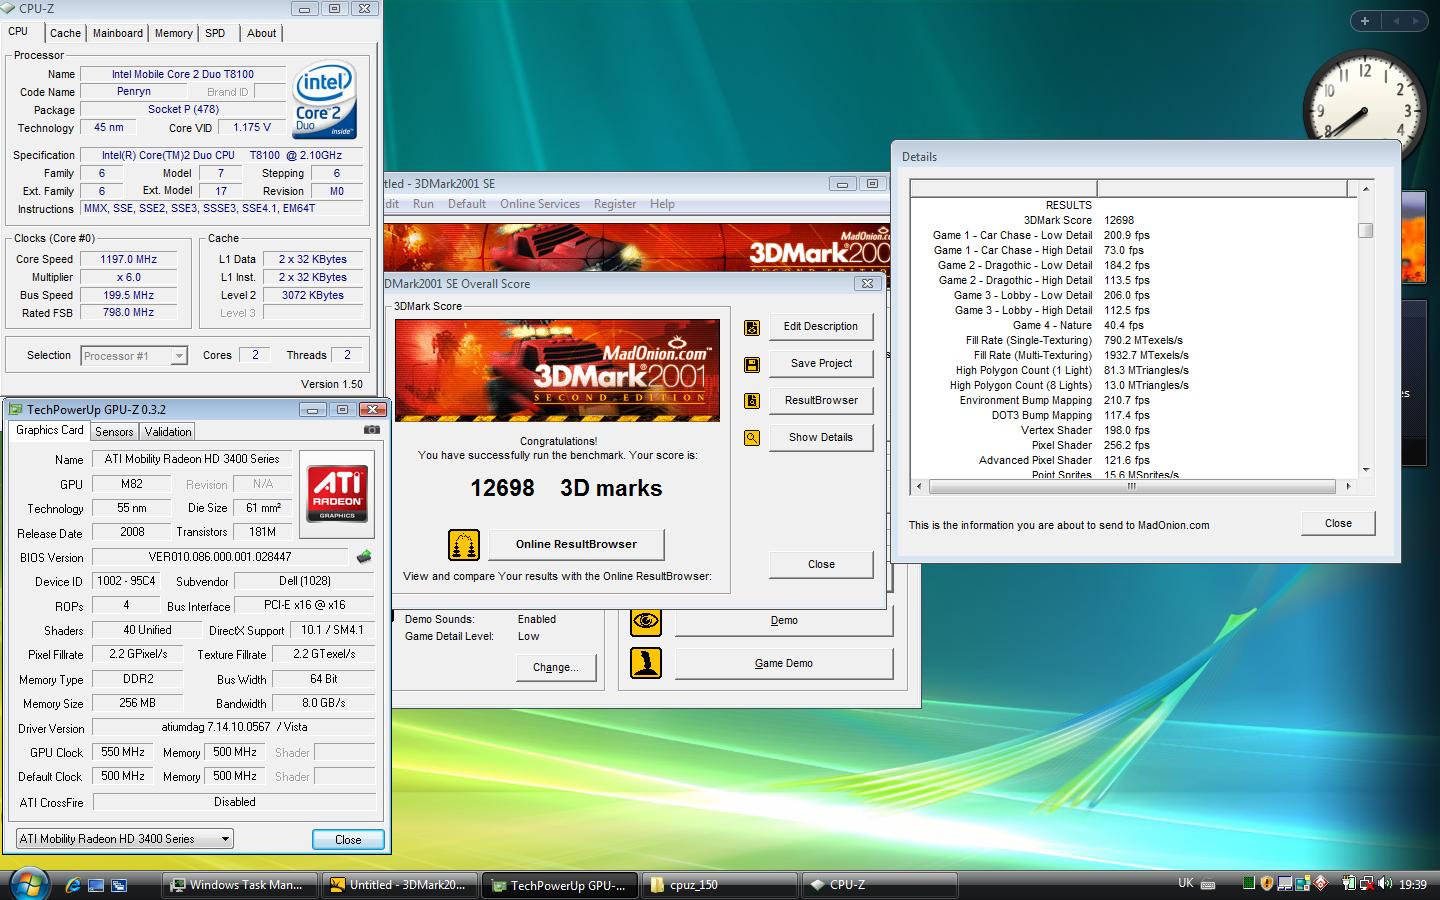This screenshot has width=1440, height=900.
Task: Click the Intel Core 2 Duo logo
Action: click(x=324, y=102)
